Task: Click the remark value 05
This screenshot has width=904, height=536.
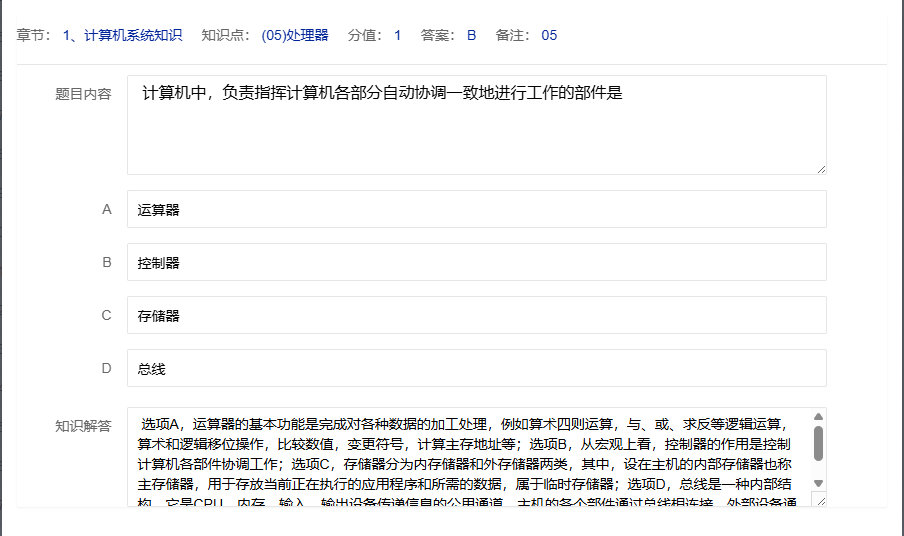Action: tap(549, 35)
